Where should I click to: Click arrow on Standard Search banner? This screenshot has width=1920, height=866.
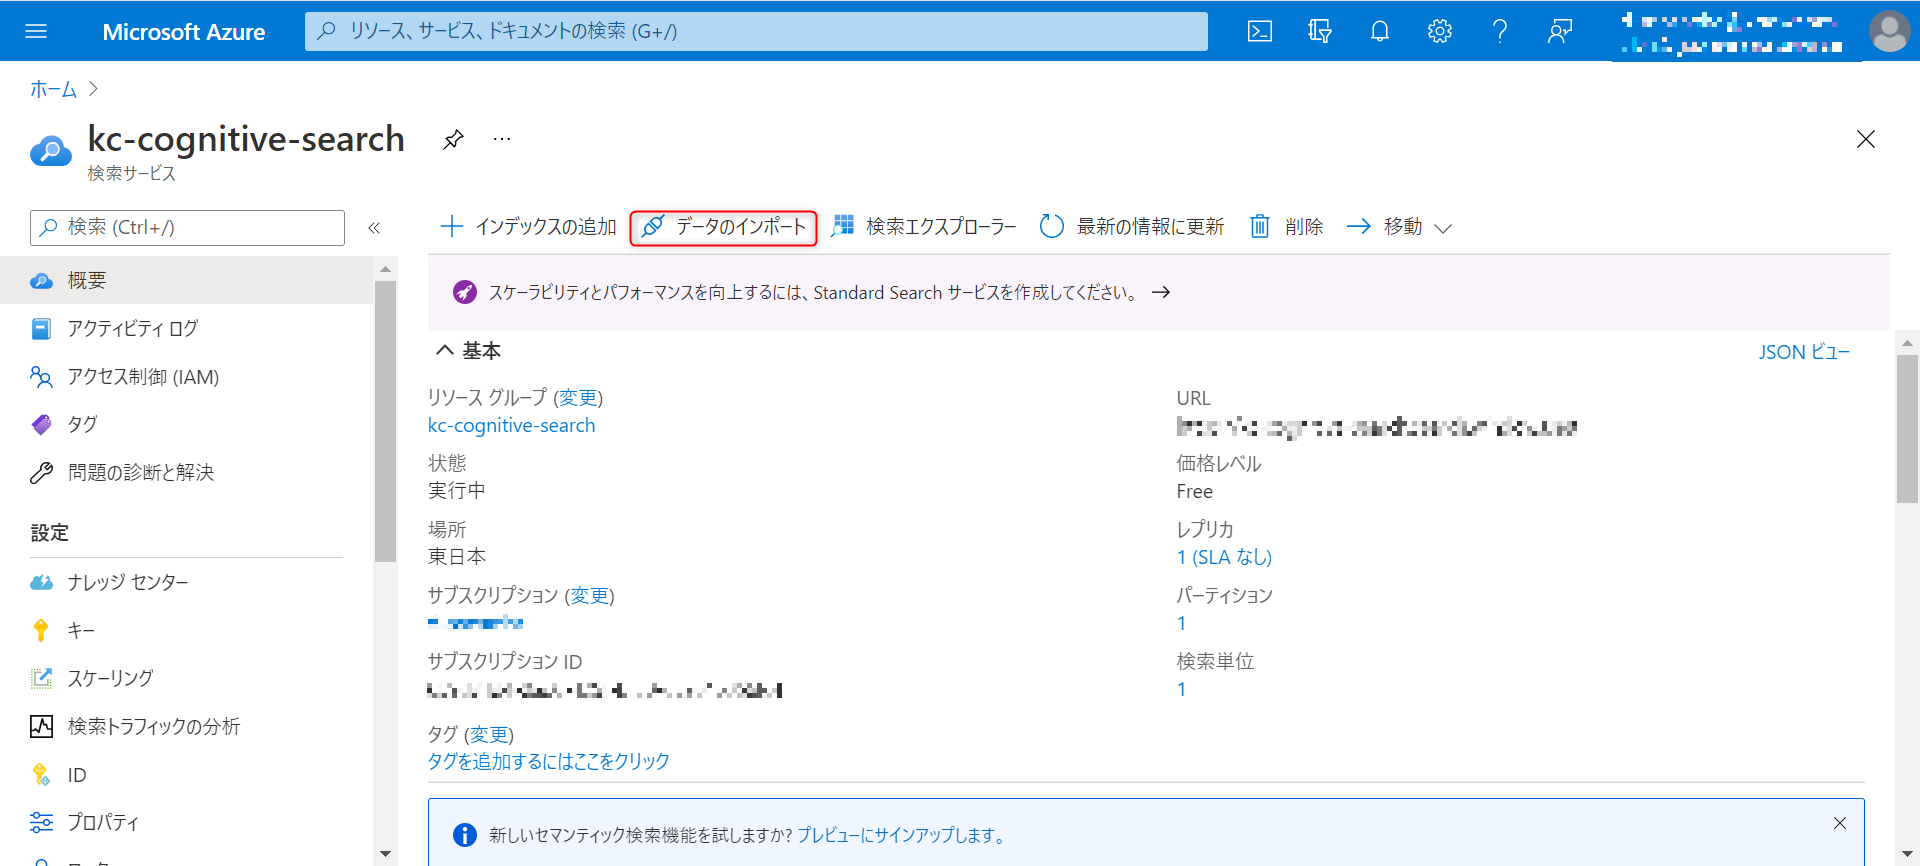point(1161,293)
